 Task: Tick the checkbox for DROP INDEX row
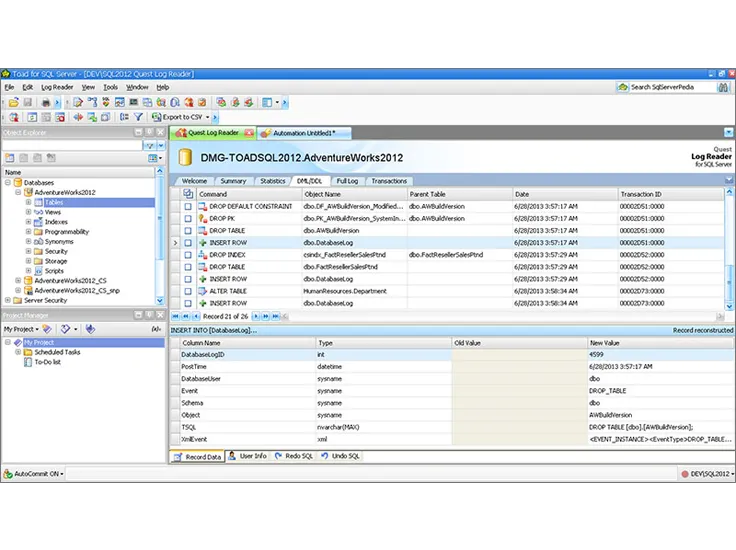click(x=187, y=255)
